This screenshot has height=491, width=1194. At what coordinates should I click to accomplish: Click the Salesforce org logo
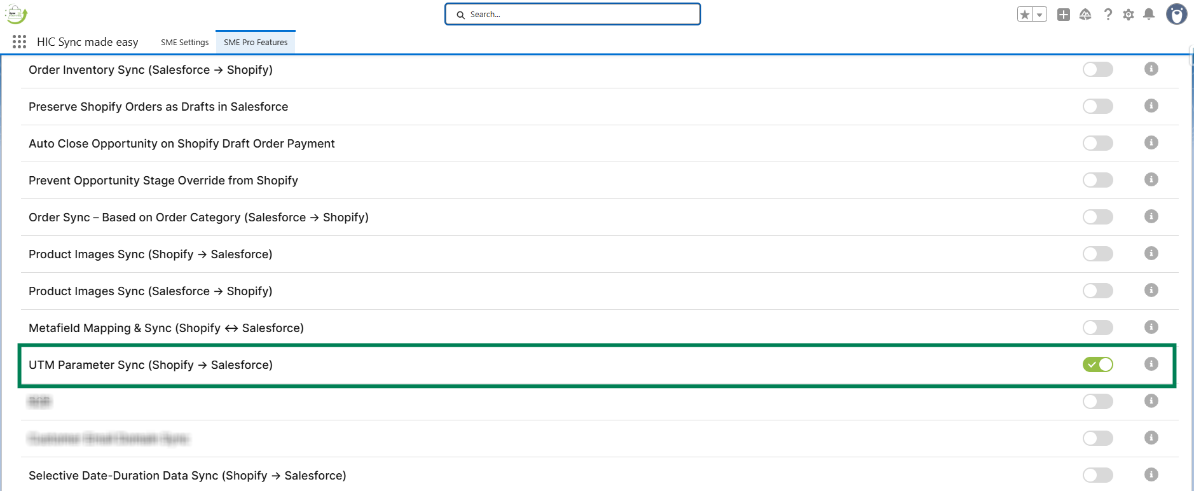point(16,14)
